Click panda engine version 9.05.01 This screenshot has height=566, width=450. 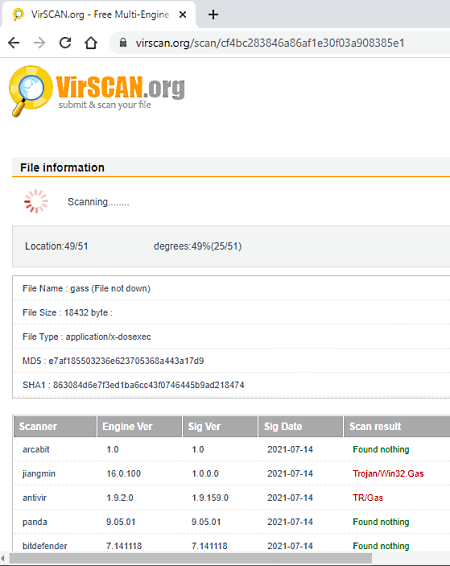(121, 522)
